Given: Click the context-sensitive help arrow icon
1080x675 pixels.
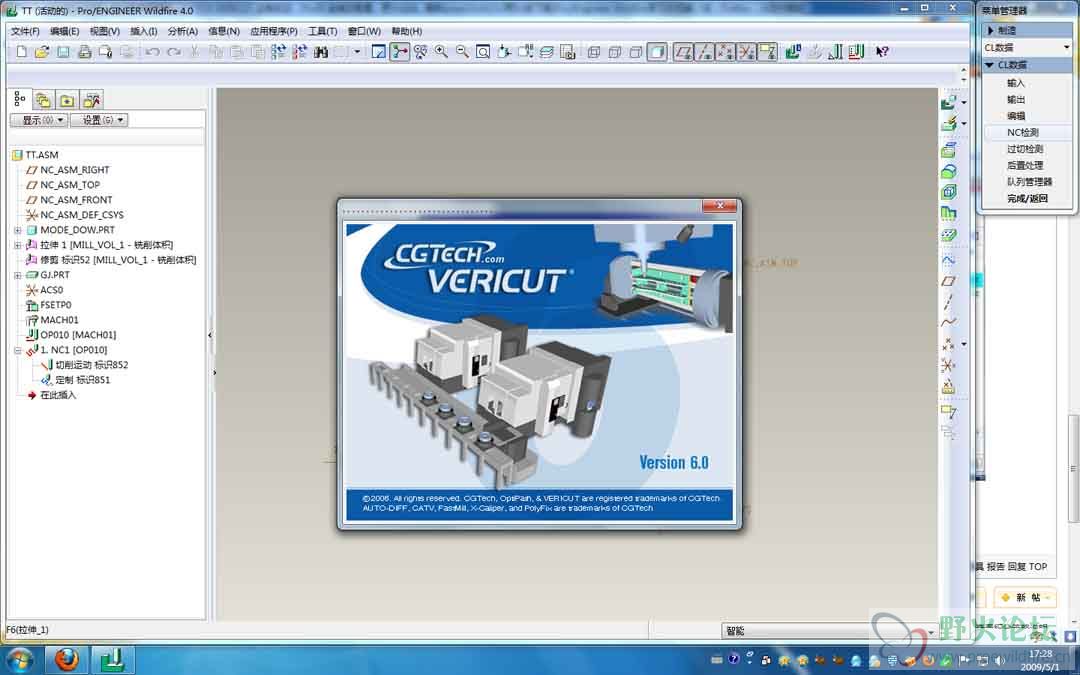Looking at the screenshot, I should click(882, 52).
